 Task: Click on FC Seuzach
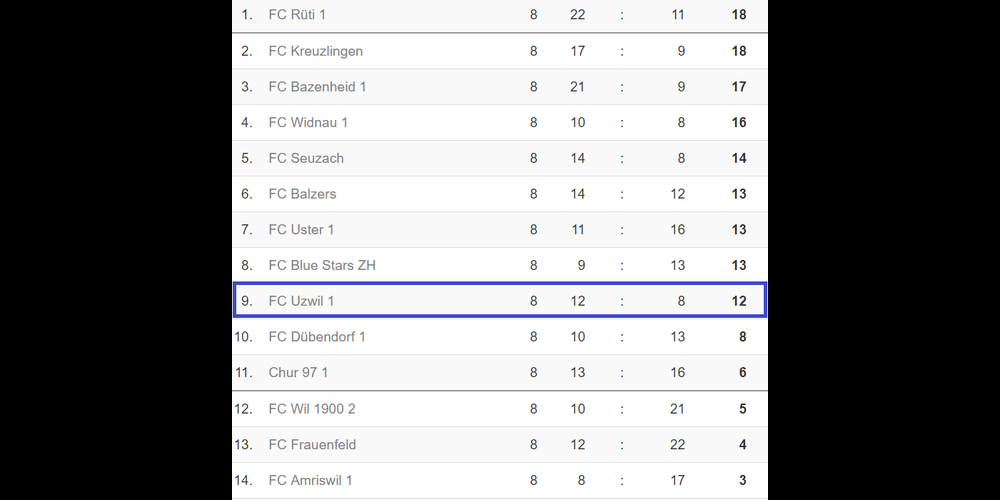[x=306, y=158]
